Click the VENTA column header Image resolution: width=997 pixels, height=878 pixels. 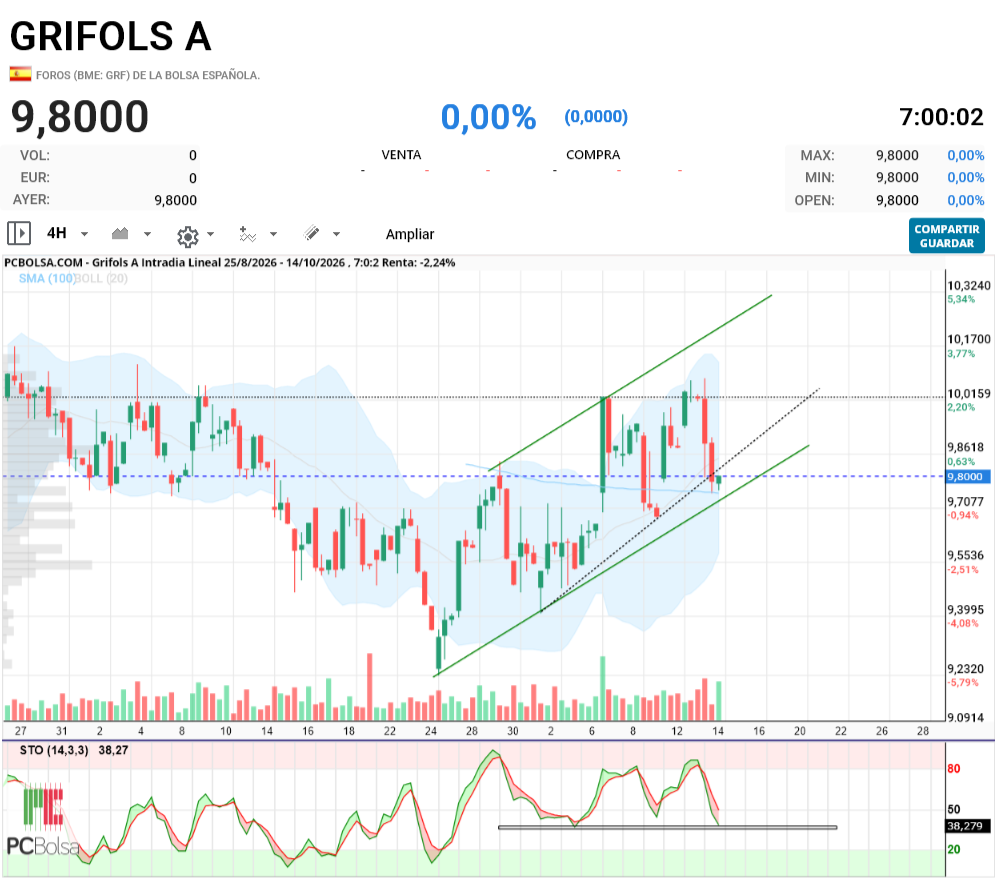pyautogui.click(x=401, y=154)
